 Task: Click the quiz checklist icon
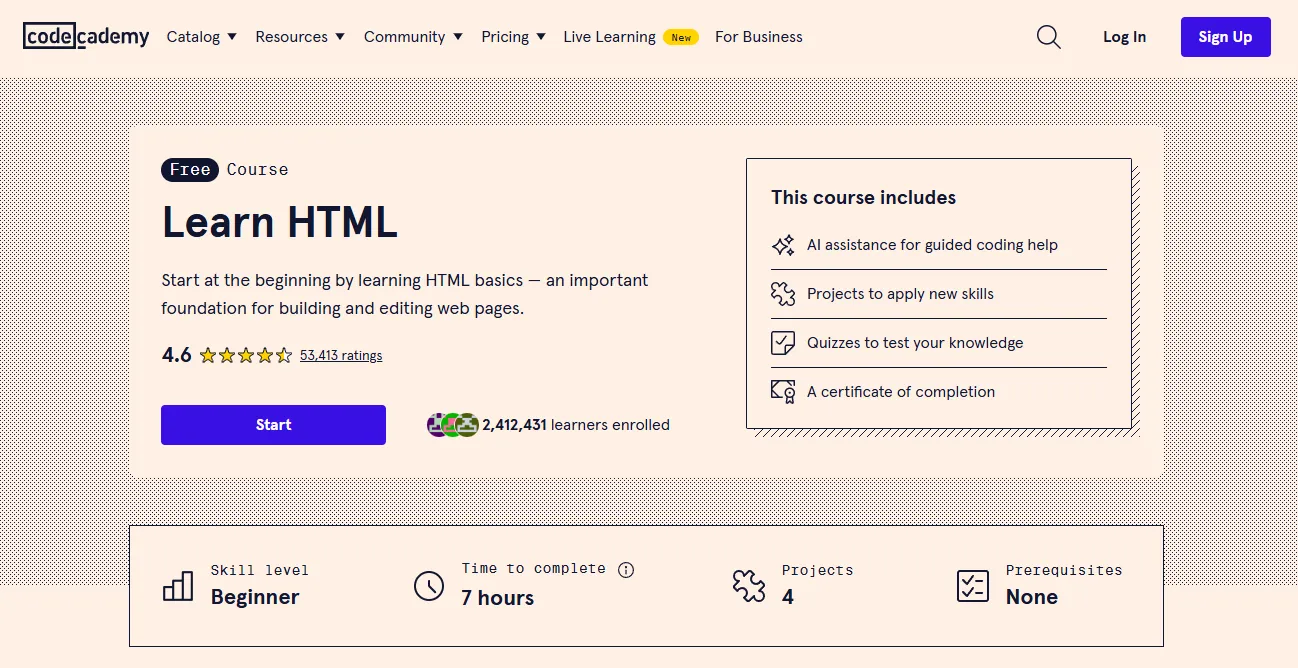(783, 343)
